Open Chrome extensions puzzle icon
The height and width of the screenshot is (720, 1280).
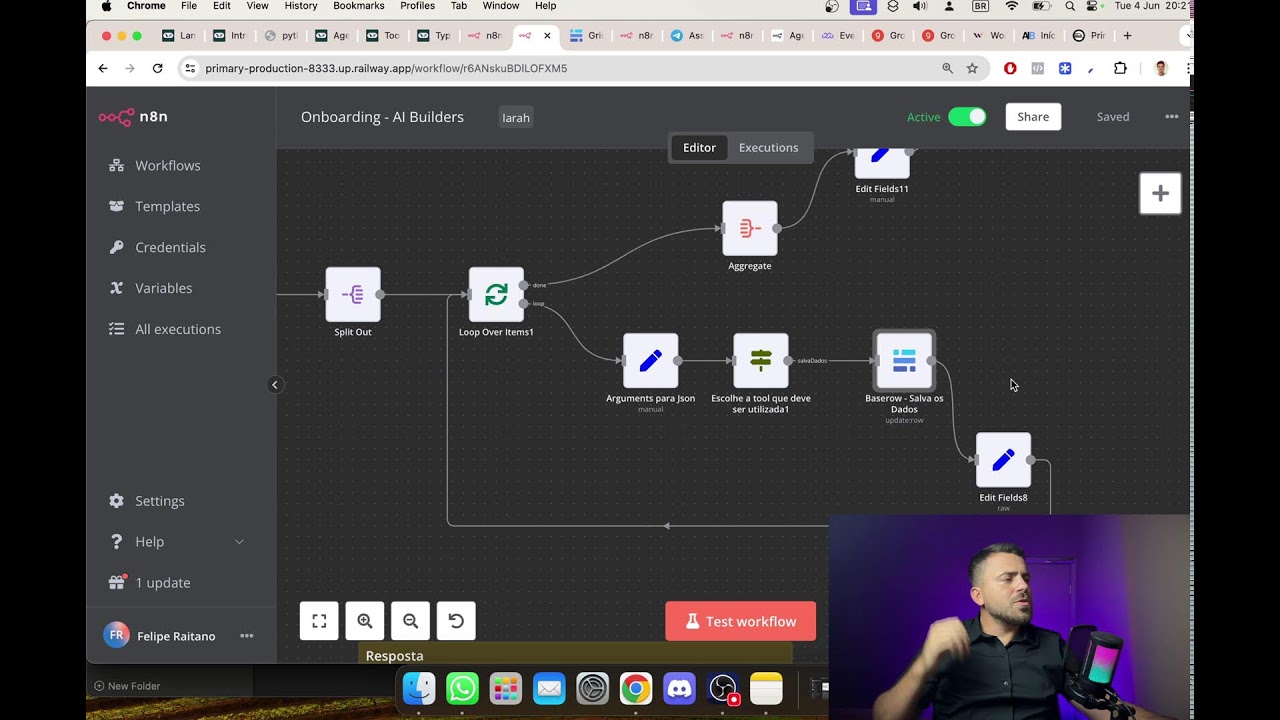point(1120,68)
